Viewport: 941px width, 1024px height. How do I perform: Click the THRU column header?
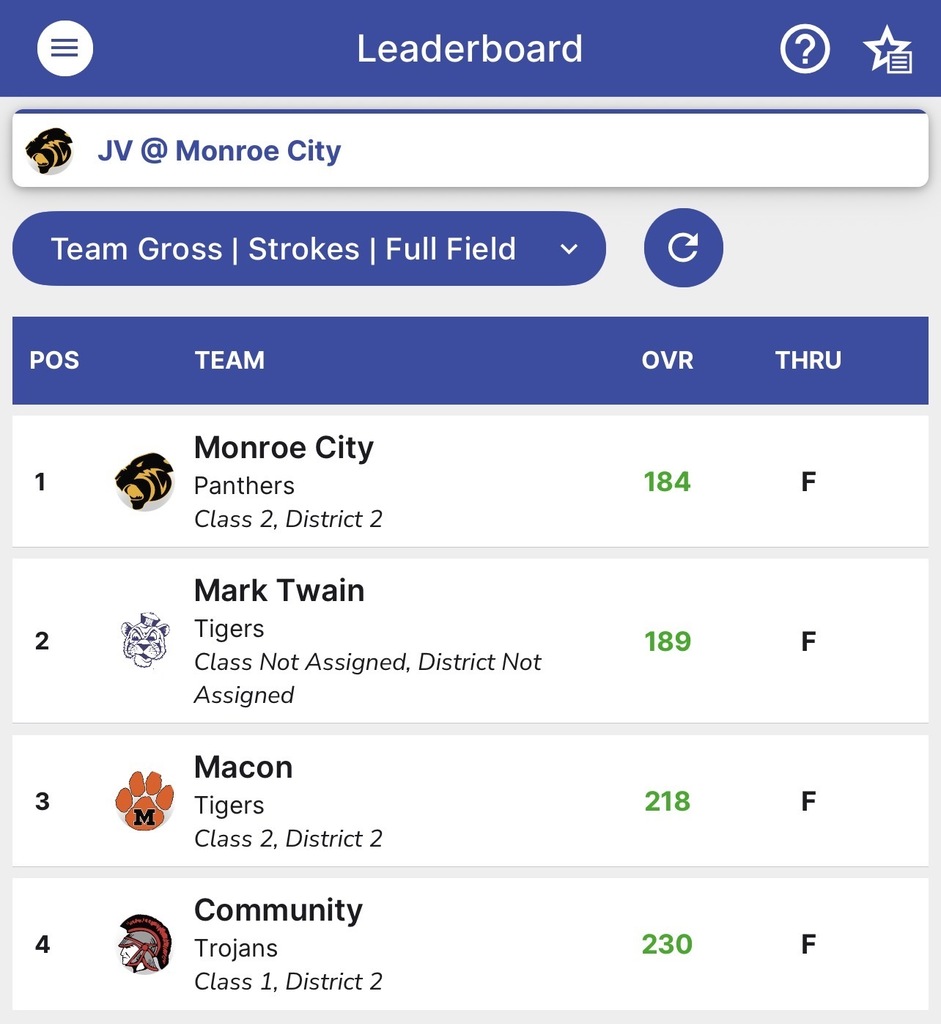pos(808,360)
